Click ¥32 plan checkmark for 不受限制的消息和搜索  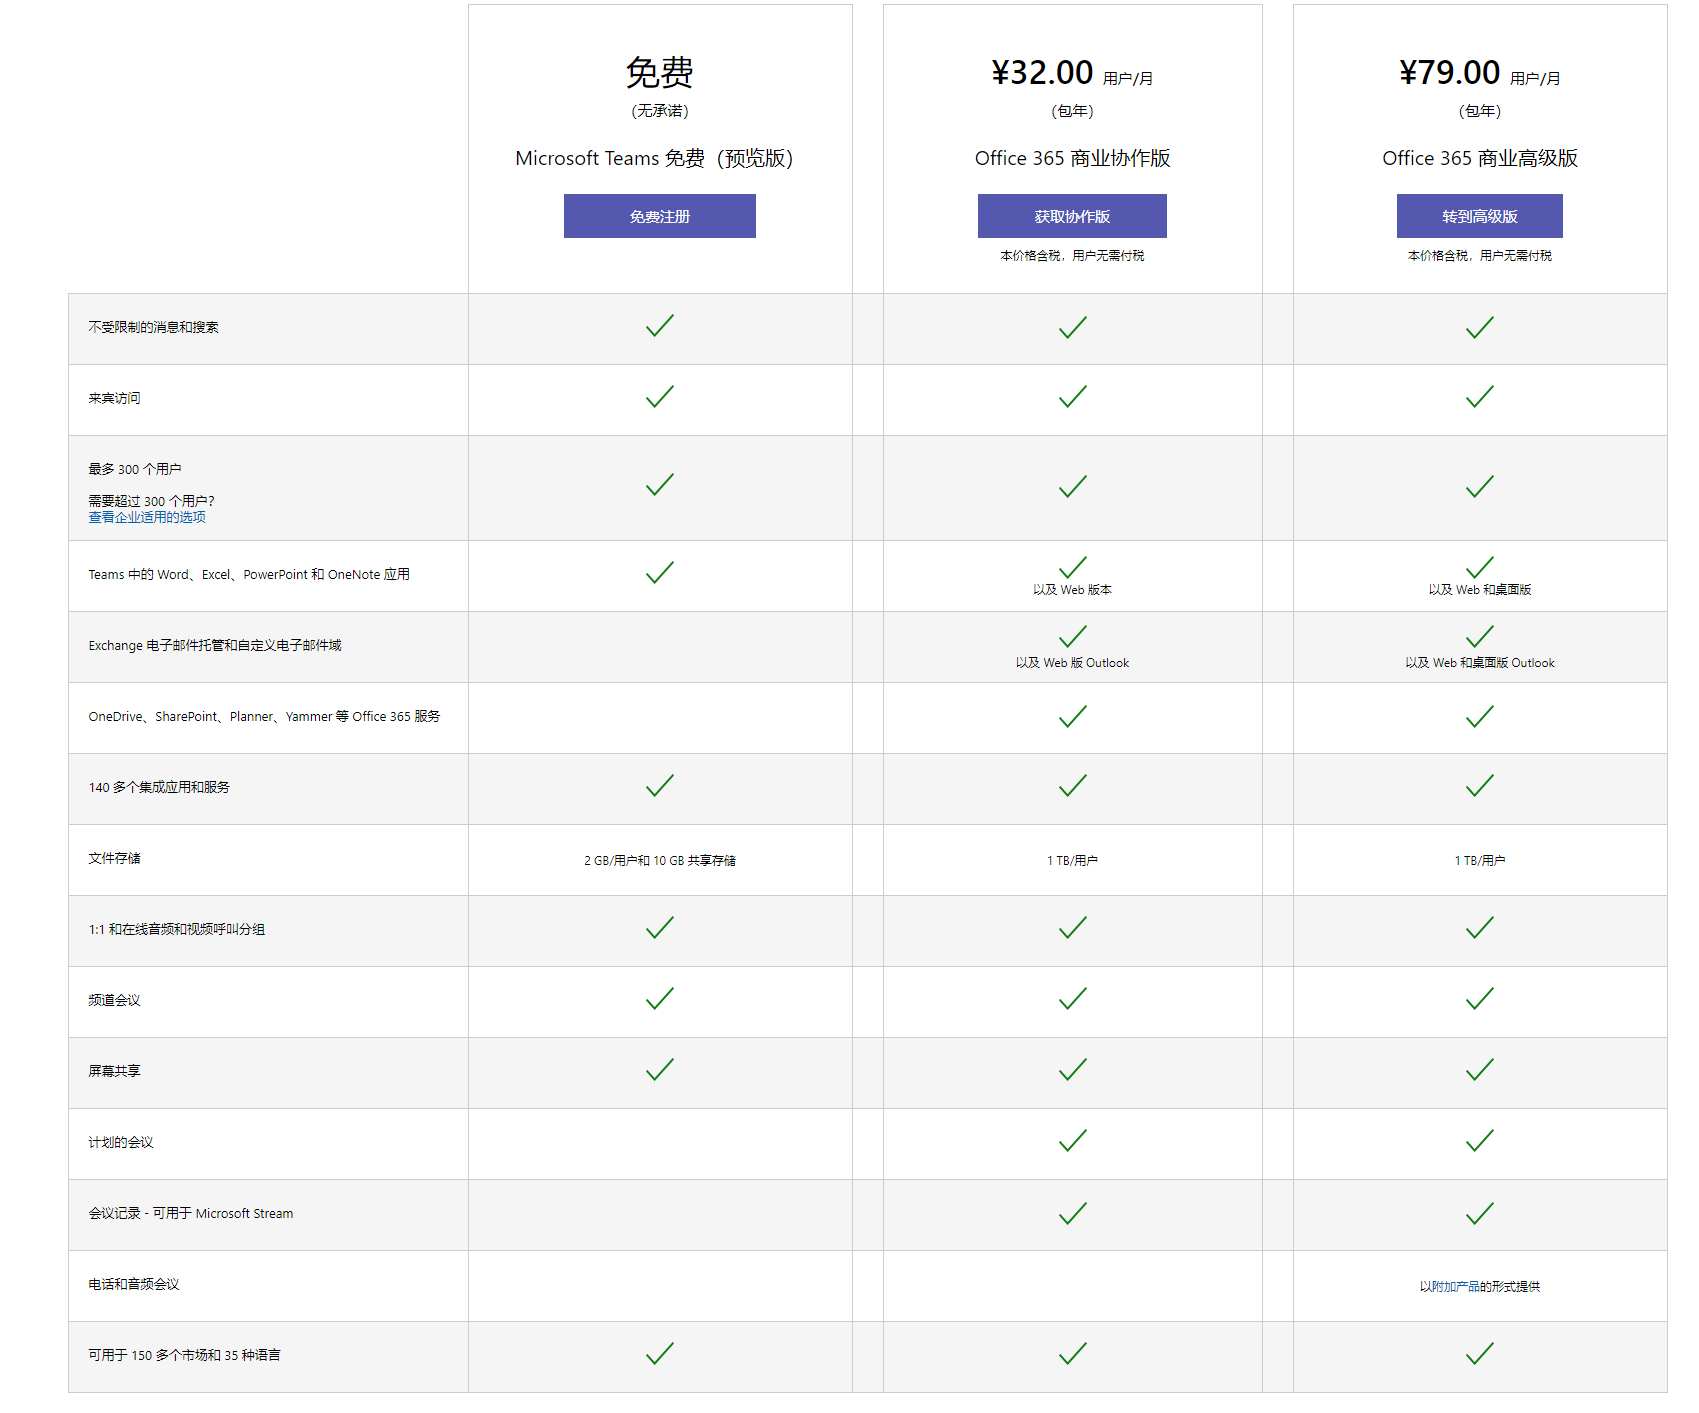1072,328
